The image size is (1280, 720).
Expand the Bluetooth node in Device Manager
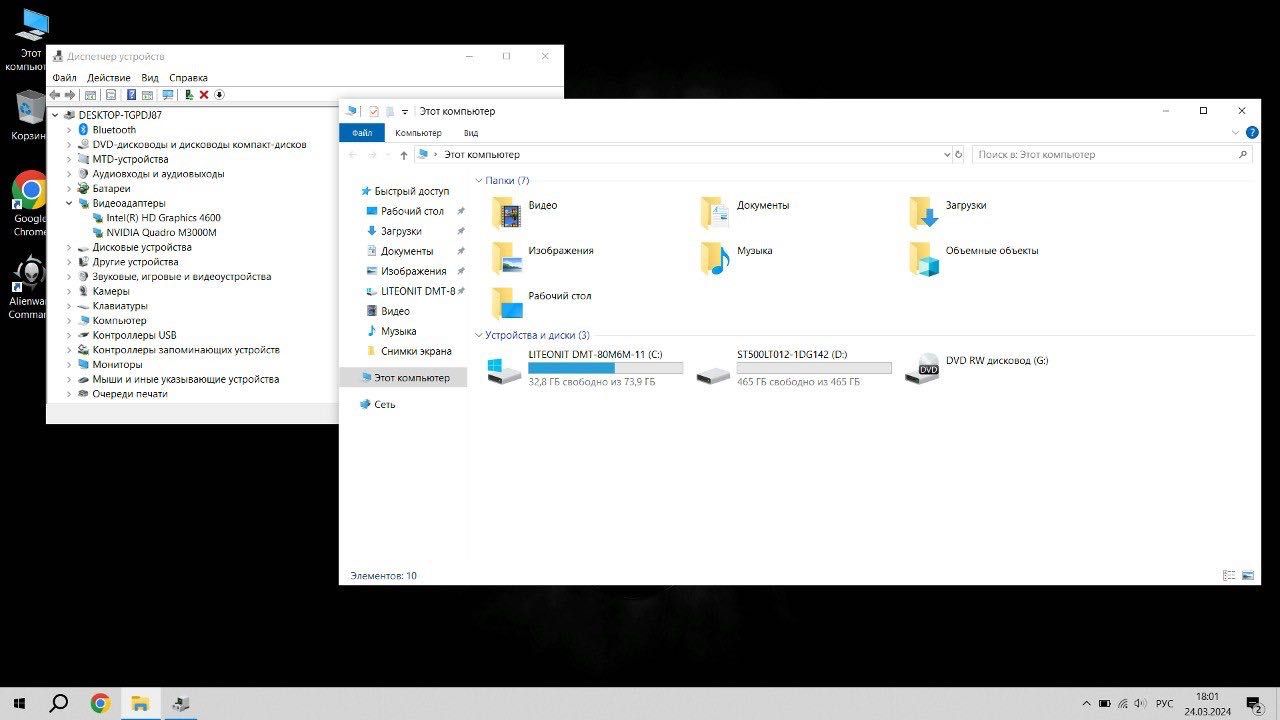pyautogui.click(x=69, y=130)
